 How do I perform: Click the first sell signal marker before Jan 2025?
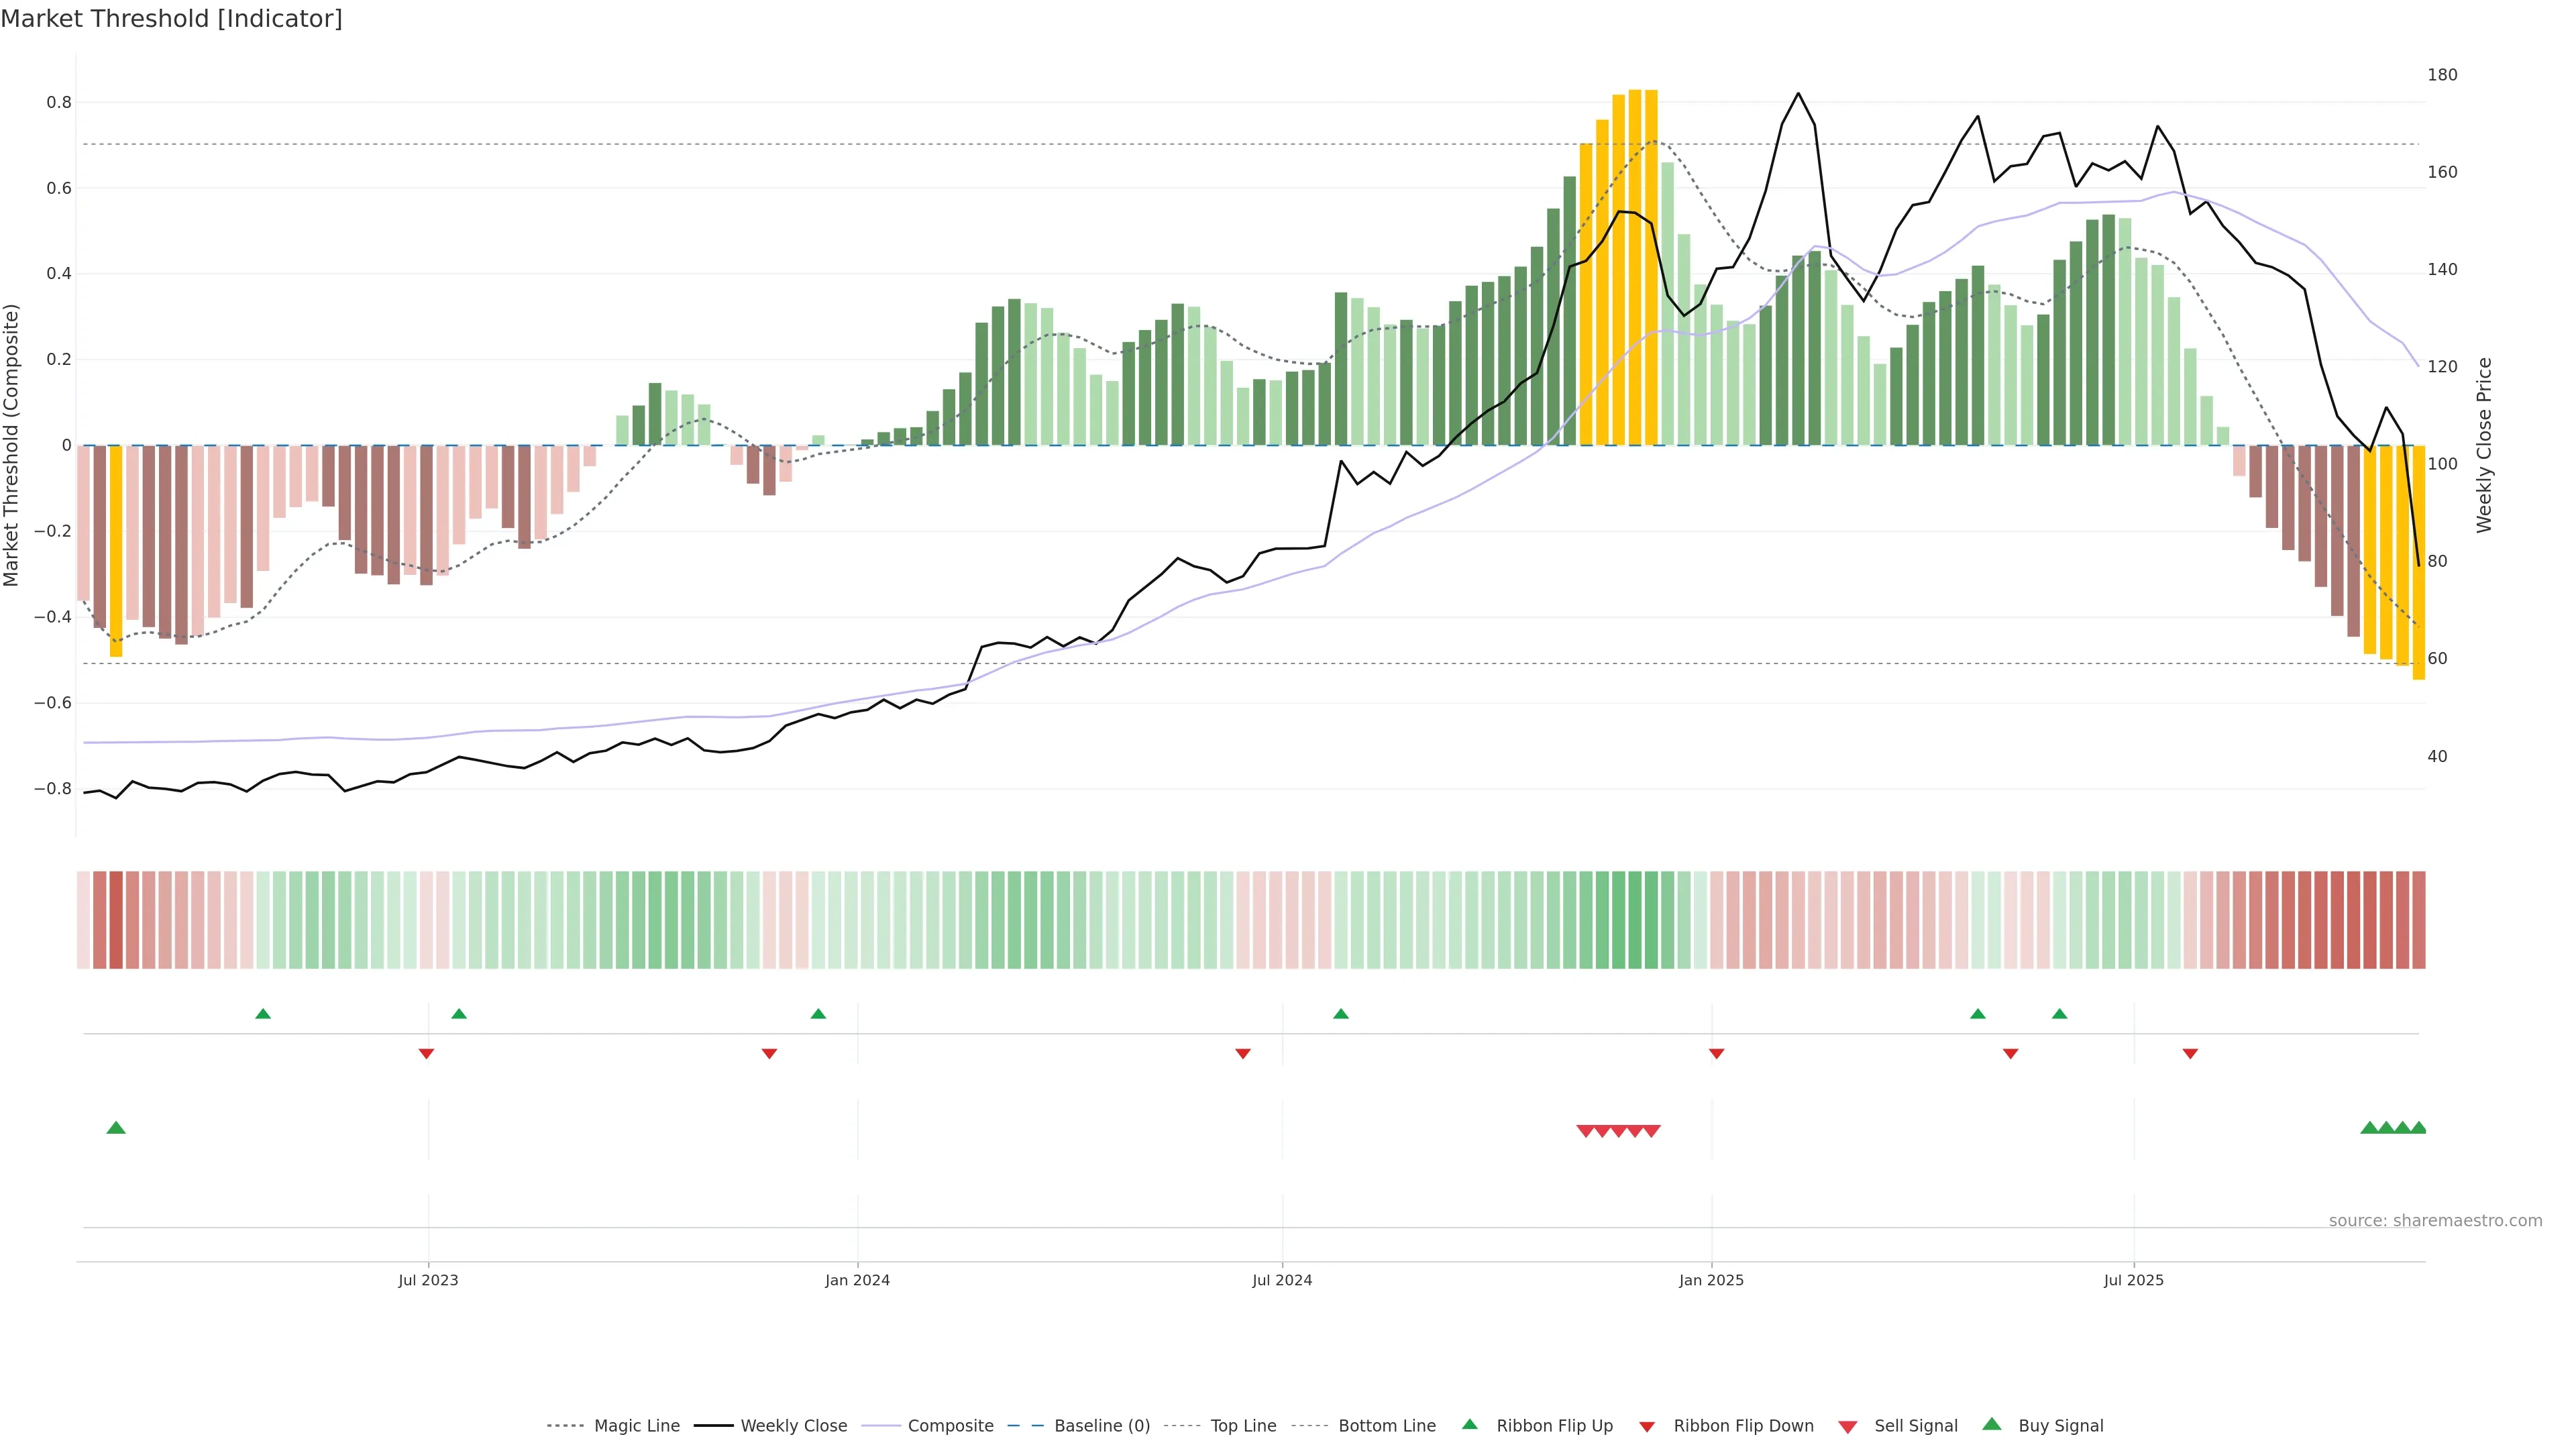1585,1131
